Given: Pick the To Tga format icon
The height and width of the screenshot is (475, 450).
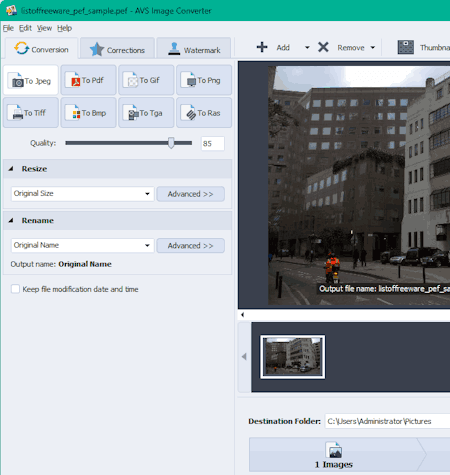Looking at the screenshot, I should click(133, 113).
